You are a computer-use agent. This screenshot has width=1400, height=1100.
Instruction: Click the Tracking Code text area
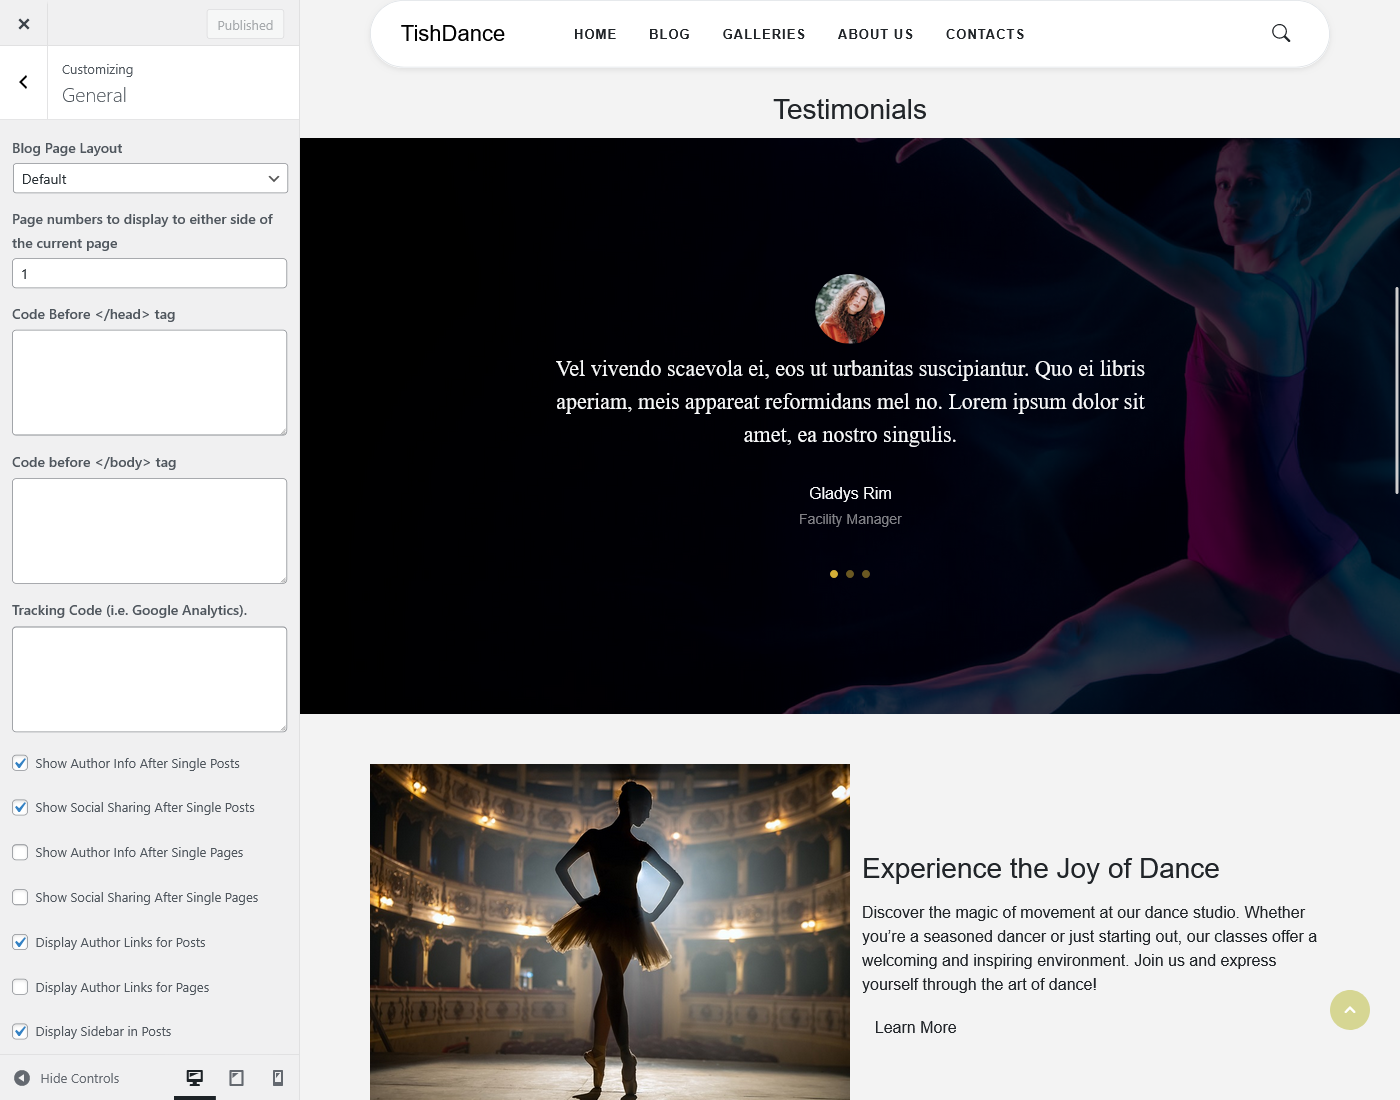(150, 679)
